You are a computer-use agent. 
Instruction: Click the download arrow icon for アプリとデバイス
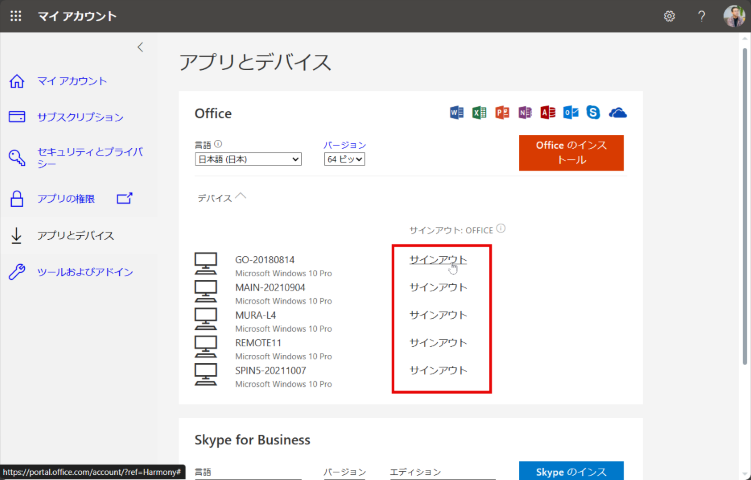click(16, 236)
